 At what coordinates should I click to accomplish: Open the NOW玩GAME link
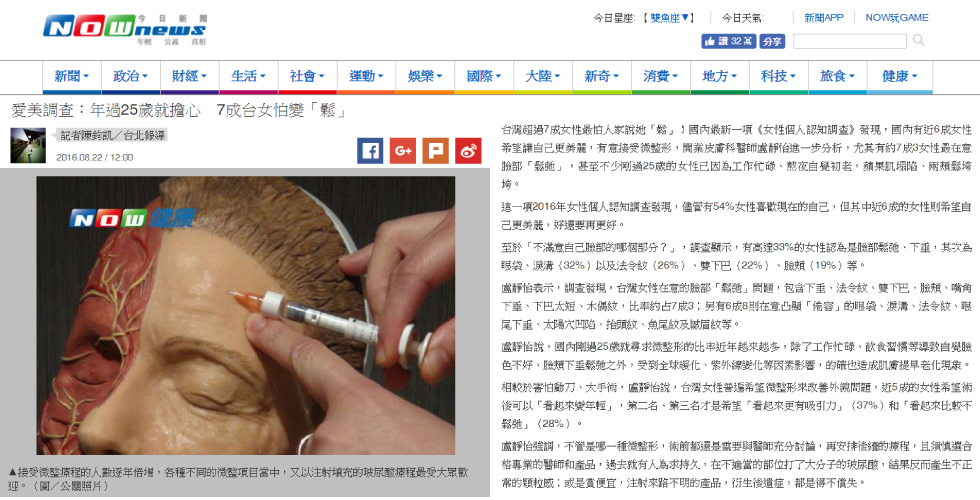tap(897, 18)
